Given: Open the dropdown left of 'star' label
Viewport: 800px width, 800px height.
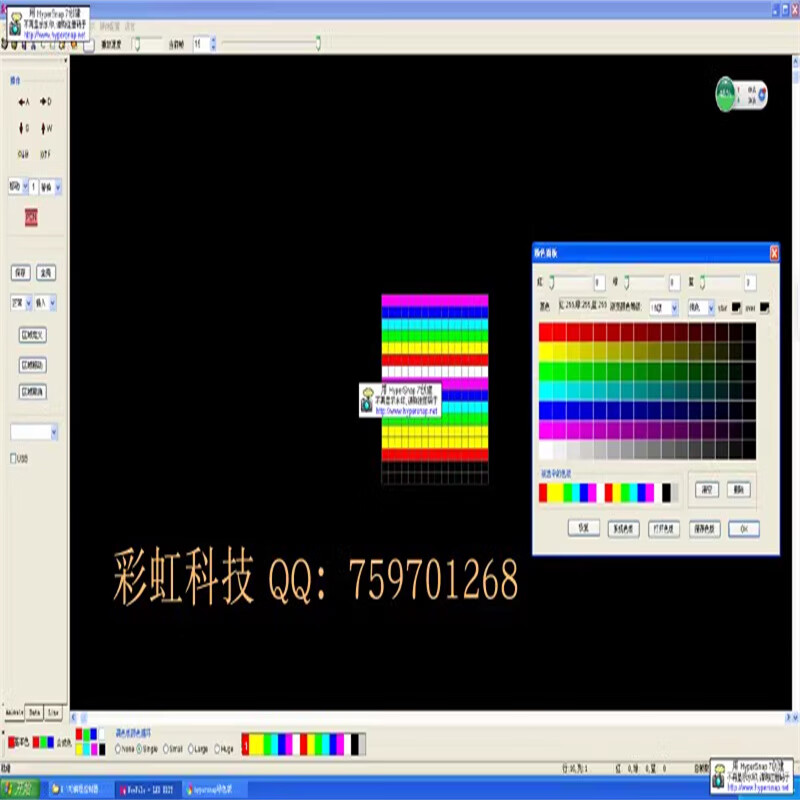Looking at the screenshot, I should (x=701, y=307).
